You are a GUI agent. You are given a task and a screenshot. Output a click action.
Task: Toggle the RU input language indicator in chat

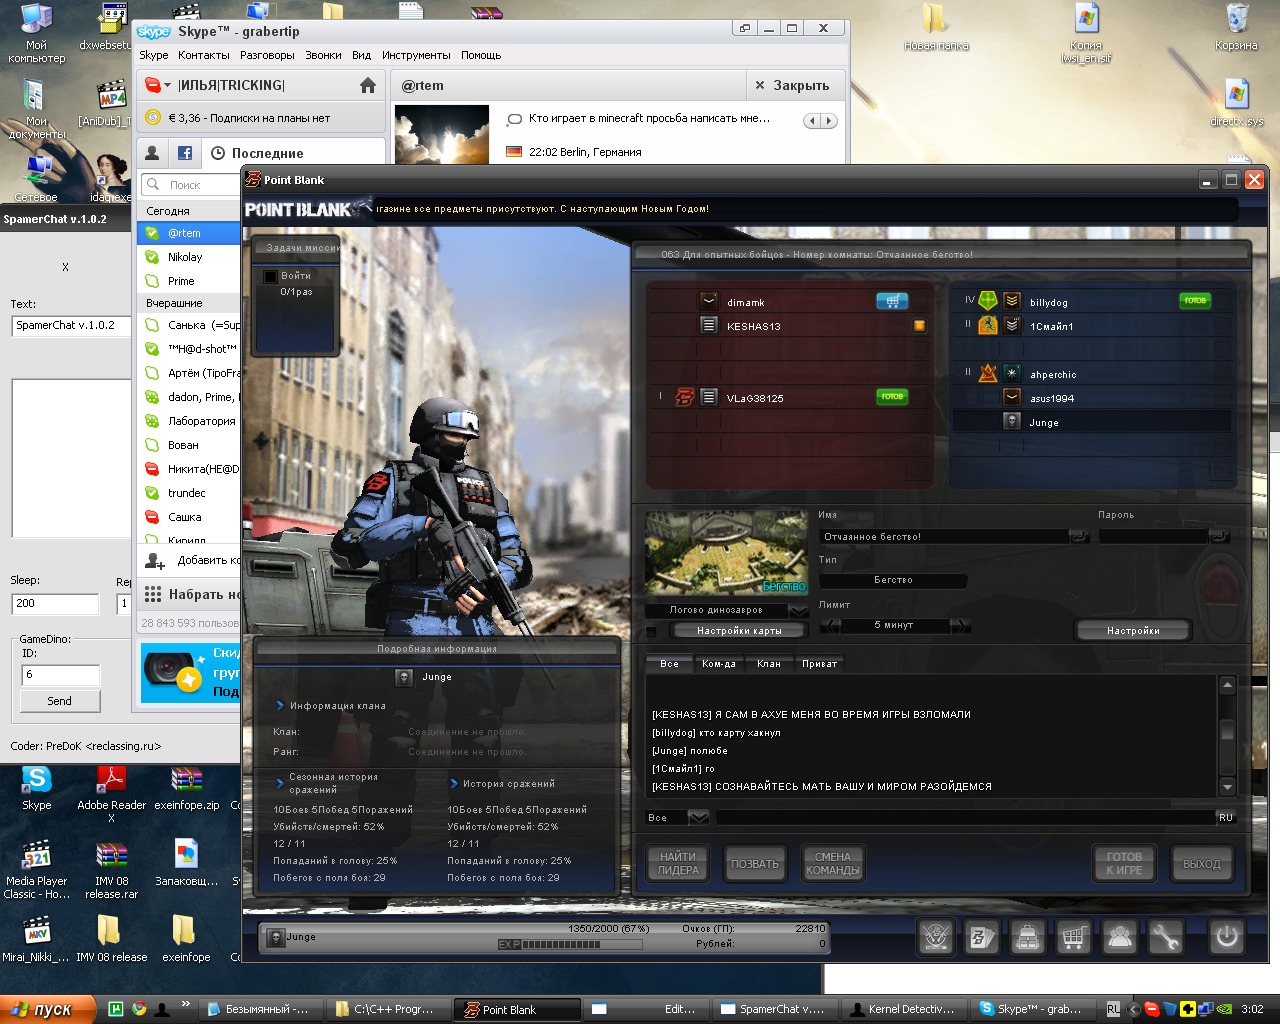point(1226,817)
